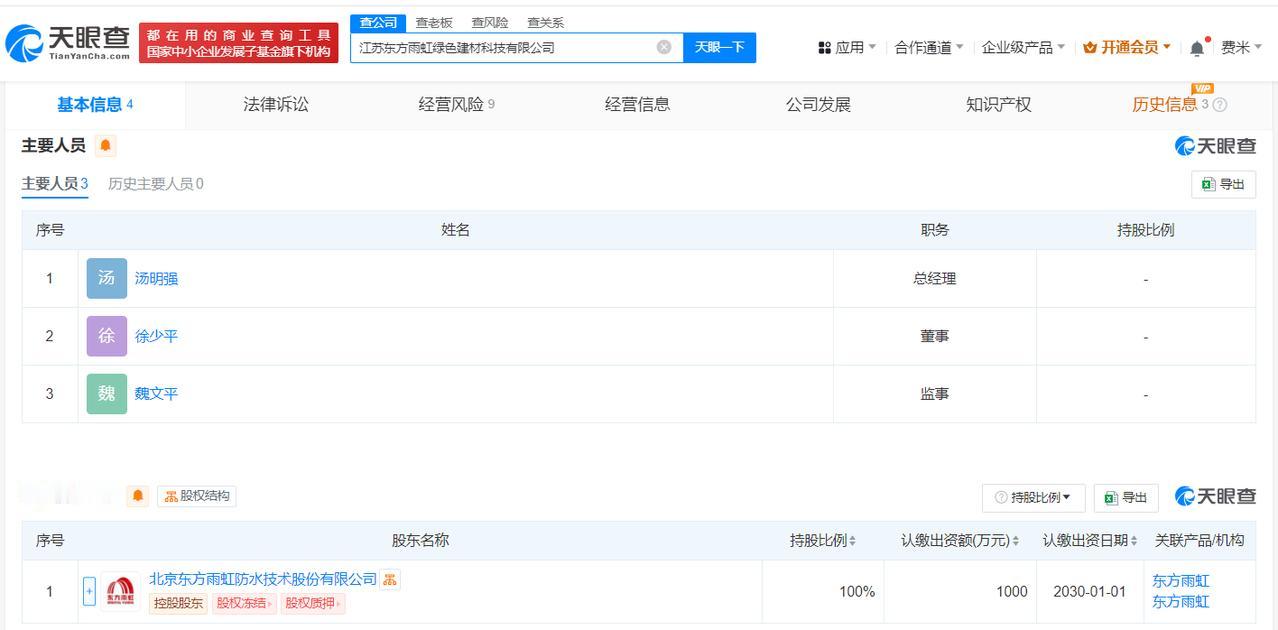Click avatar 魏 for 魏文平
The image size is (1278, 630).
[107, 394]
